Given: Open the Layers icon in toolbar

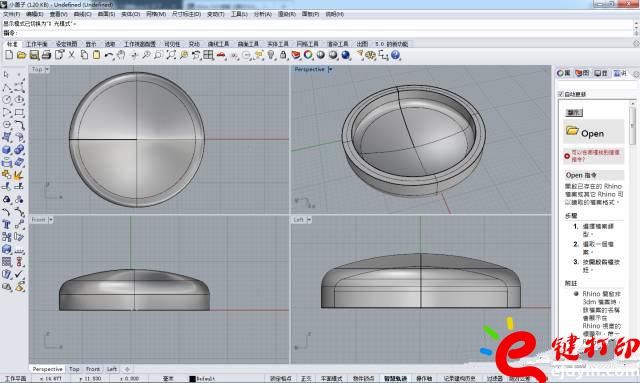Looking at the screenshot, I should point(296,55).
